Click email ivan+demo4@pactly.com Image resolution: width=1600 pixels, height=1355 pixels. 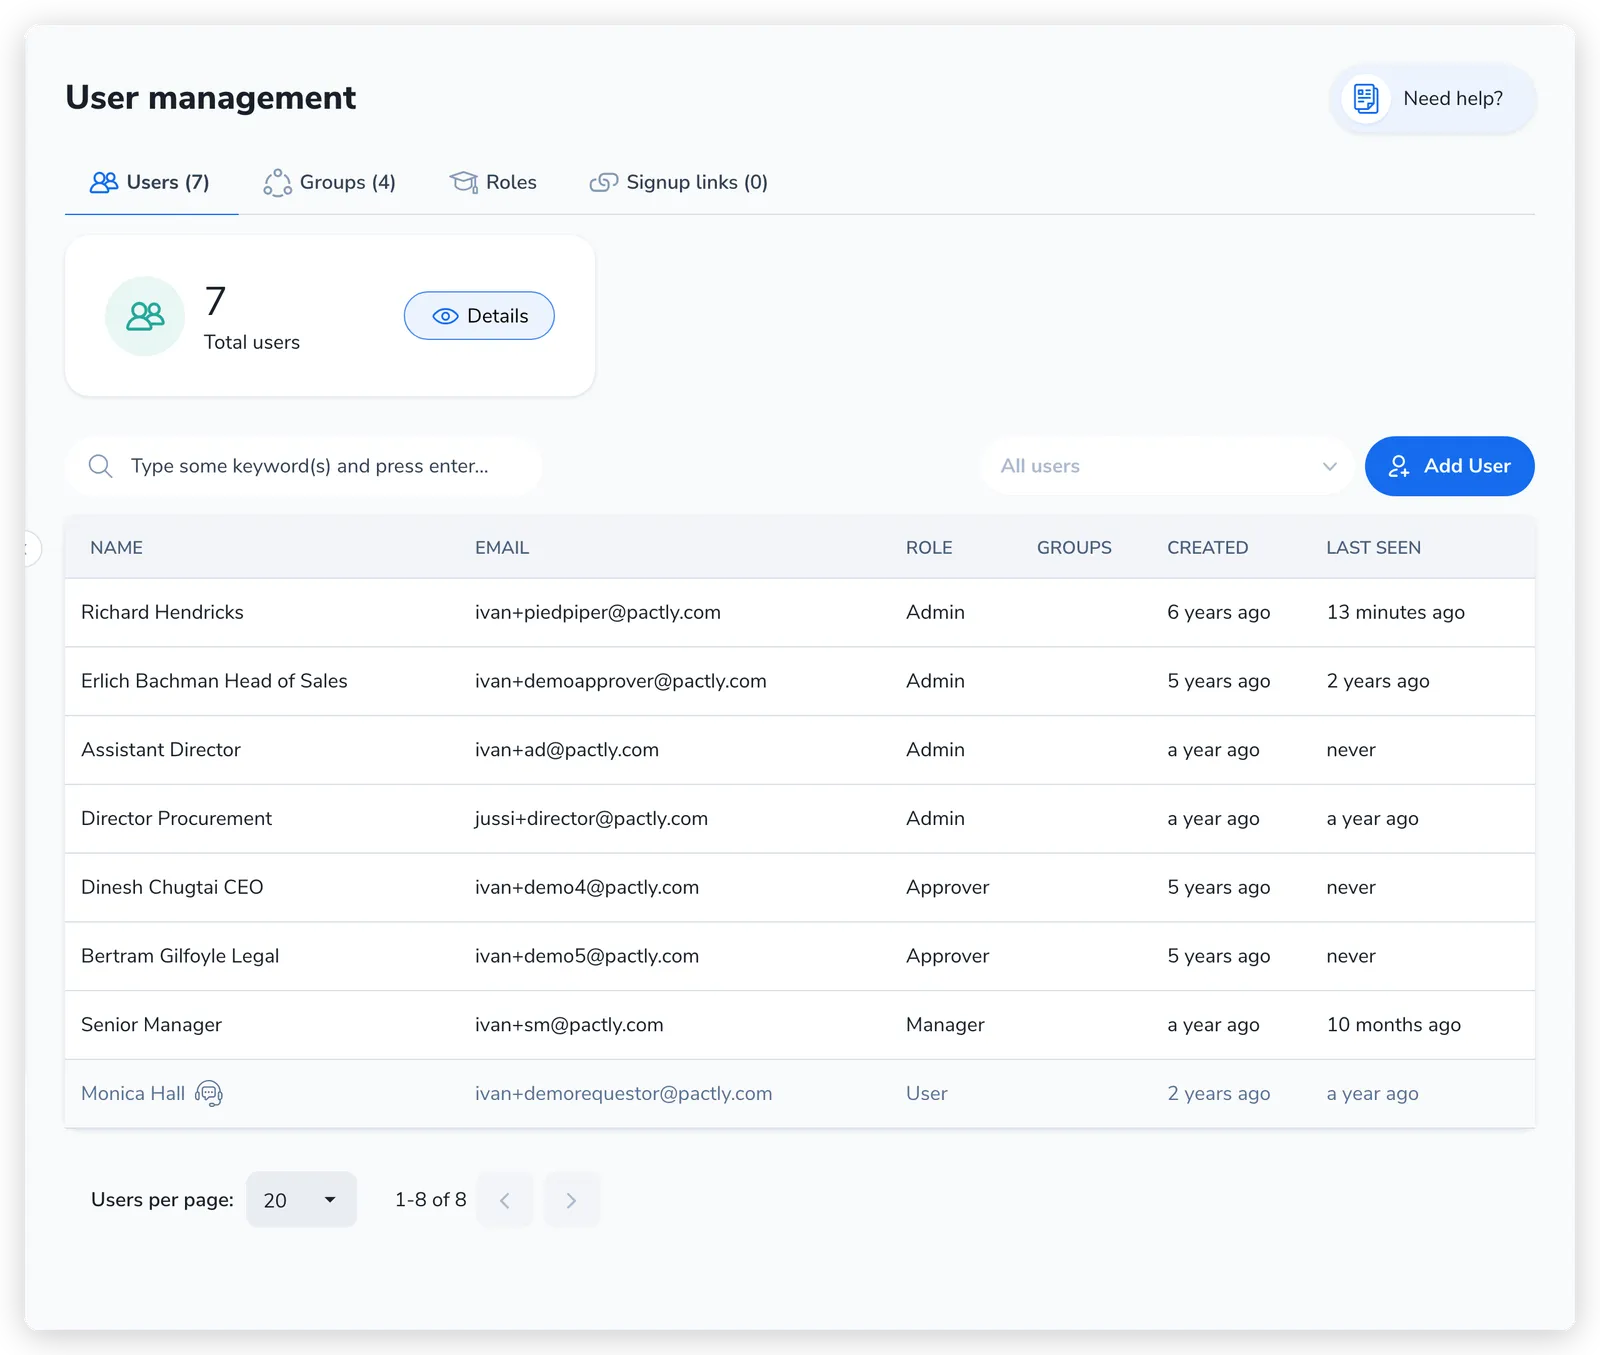coord(587,887)
